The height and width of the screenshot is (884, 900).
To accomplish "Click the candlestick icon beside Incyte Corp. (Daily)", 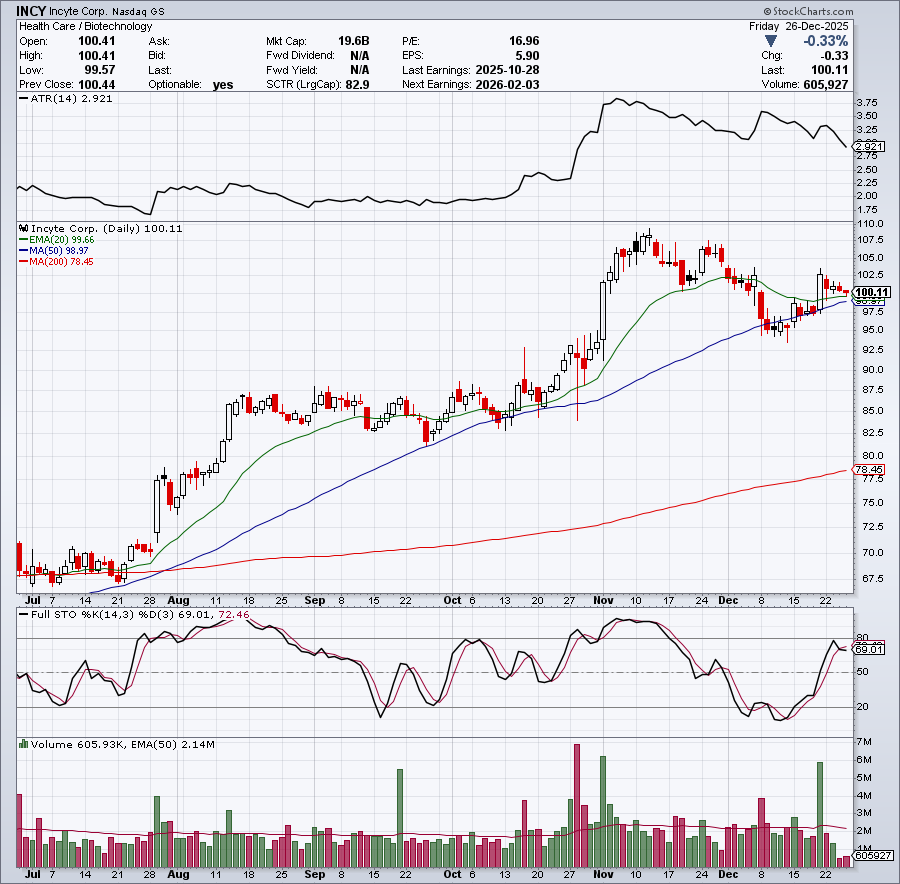I will click(x=24, y=228).
